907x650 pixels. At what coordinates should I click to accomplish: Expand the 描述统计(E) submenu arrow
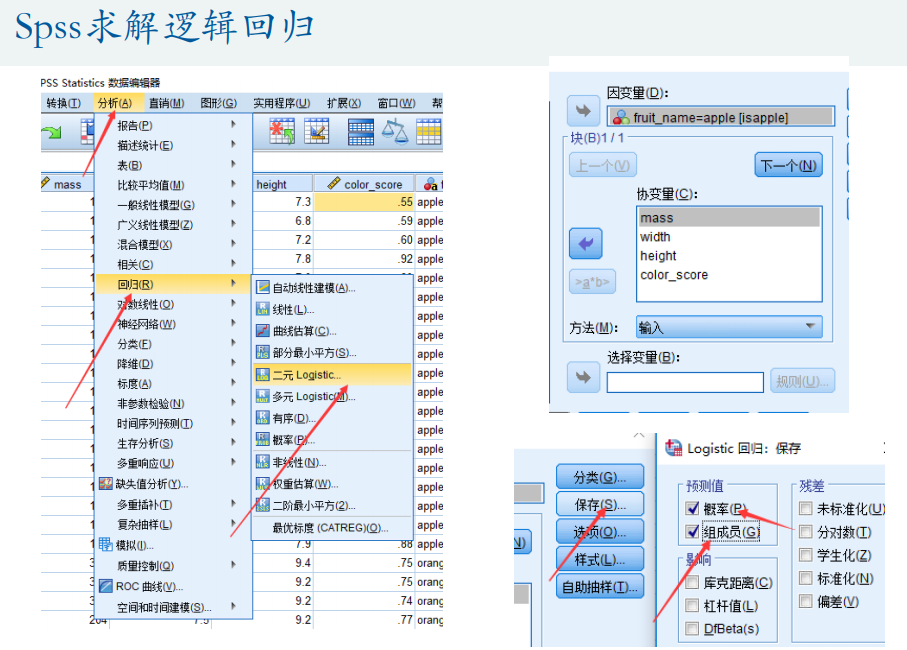233,144
